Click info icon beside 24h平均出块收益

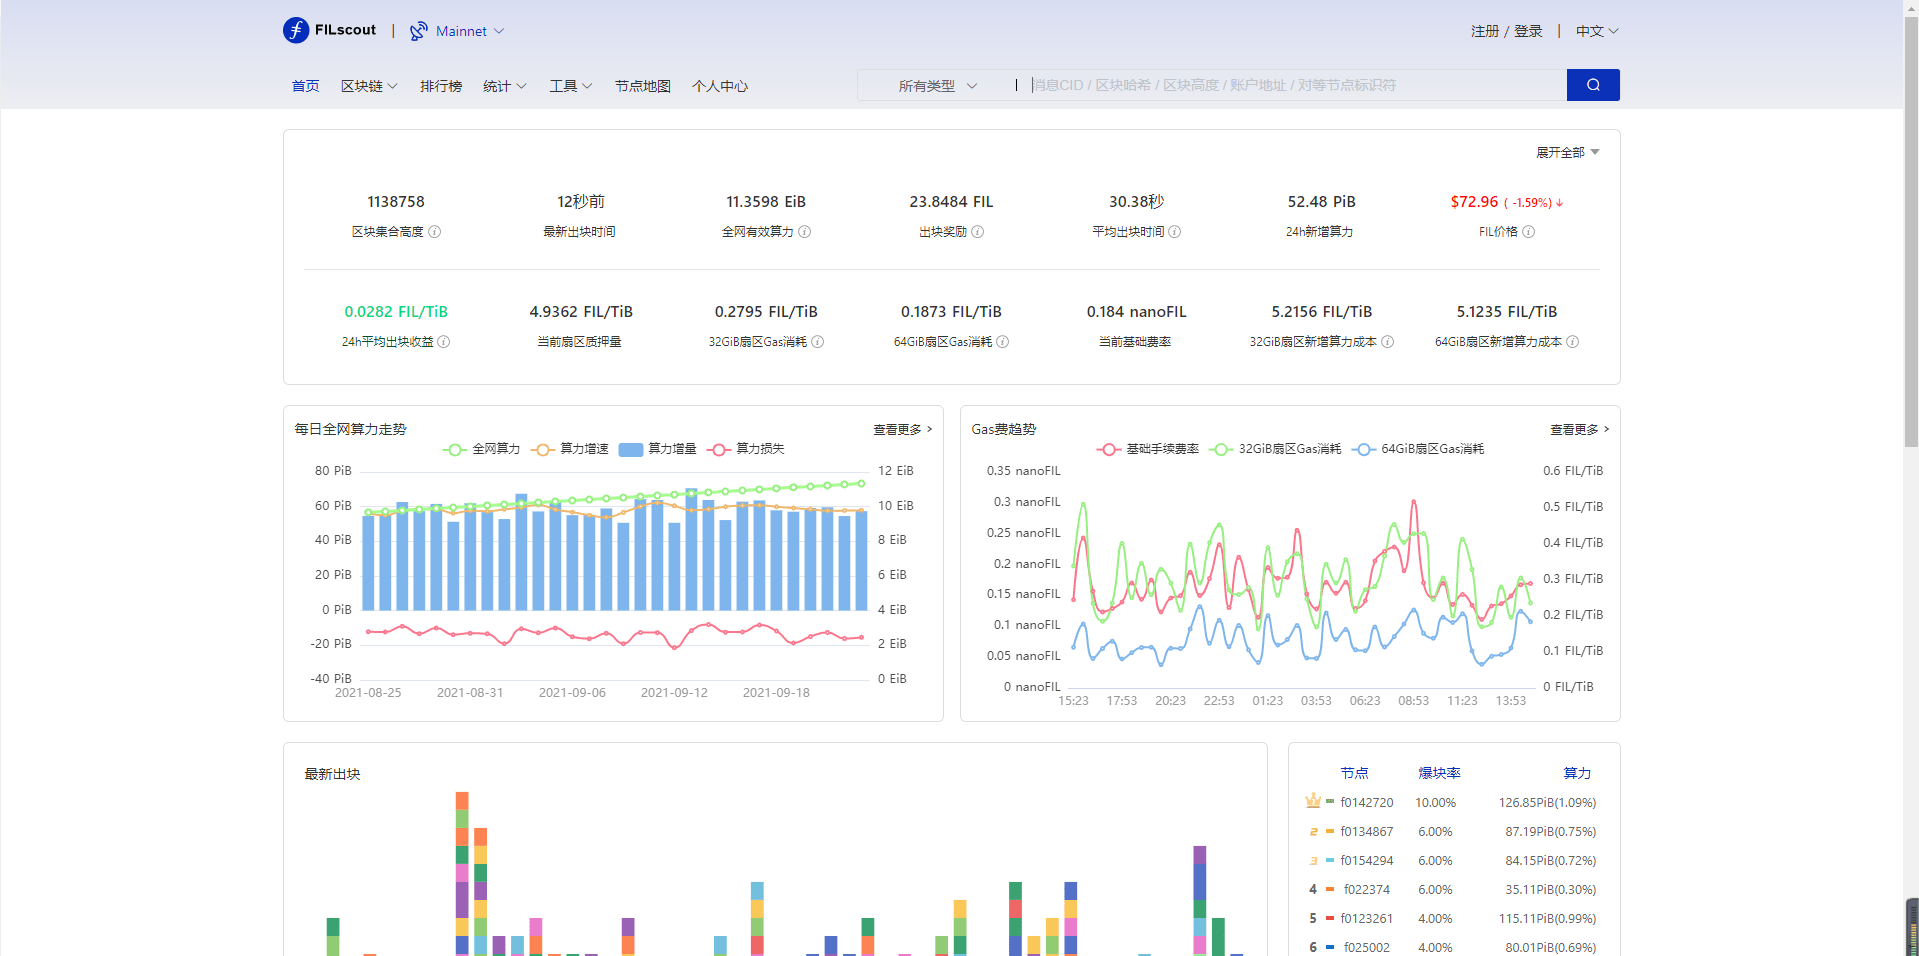click(444, 342)
